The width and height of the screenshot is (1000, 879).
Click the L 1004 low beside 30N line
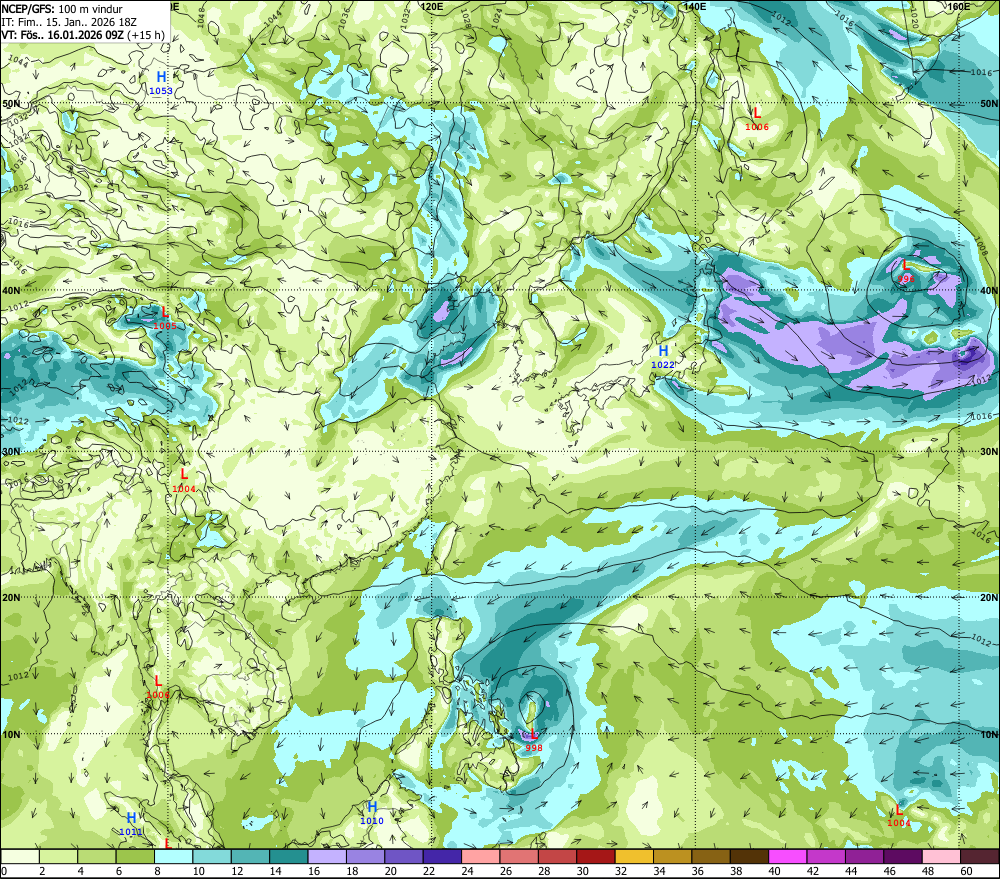point(184,481)
